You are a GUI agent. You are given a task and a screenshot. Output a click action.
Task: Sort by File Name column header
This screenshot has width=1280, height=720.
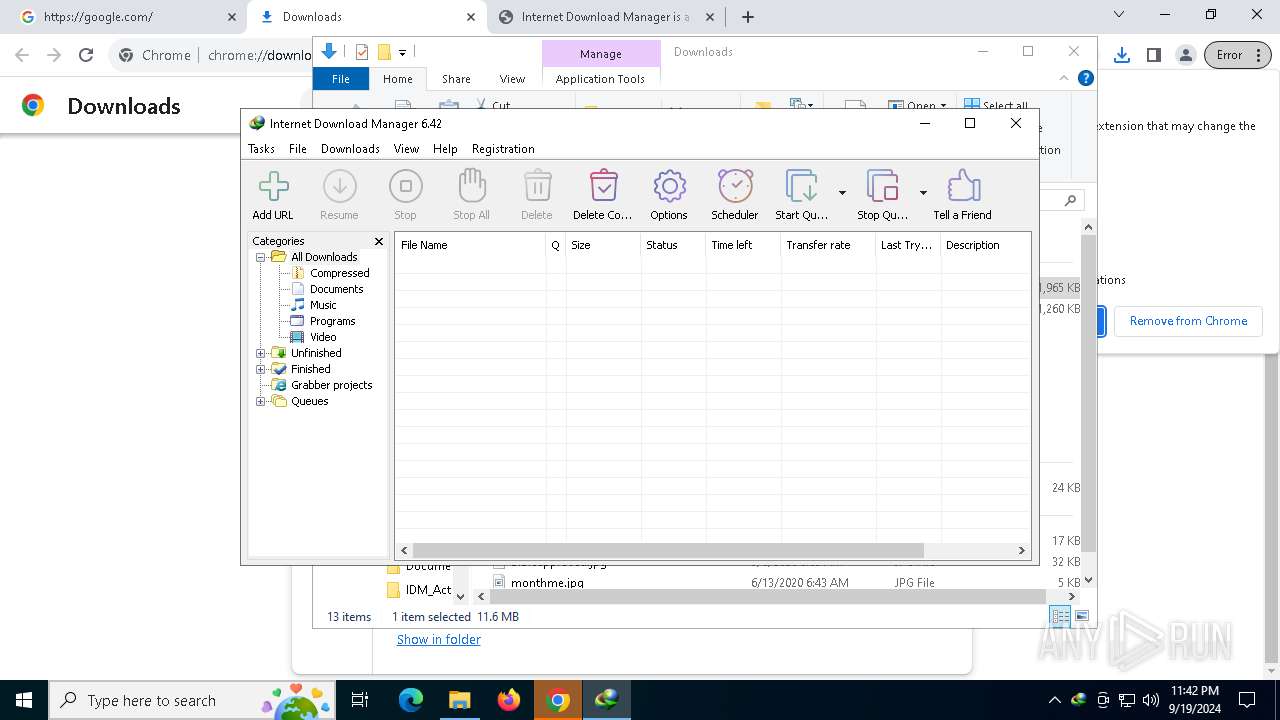pyautogui.click(x=470, y=245)
